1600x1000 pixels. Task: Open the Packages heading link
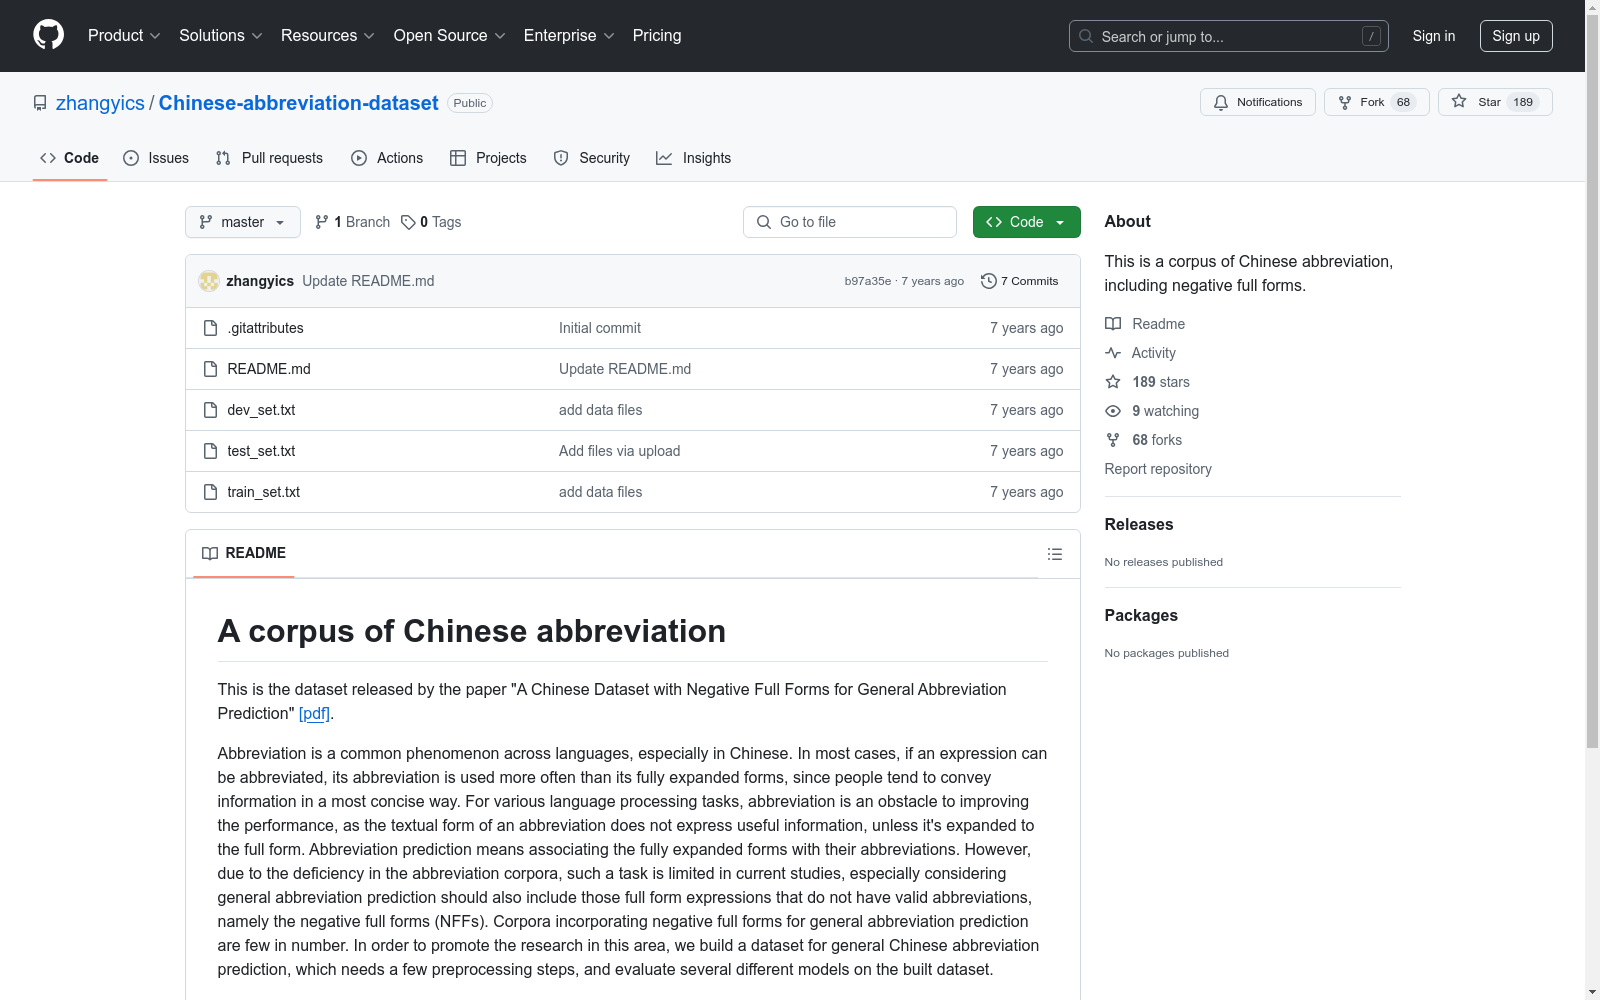[x=1141, y=615]
